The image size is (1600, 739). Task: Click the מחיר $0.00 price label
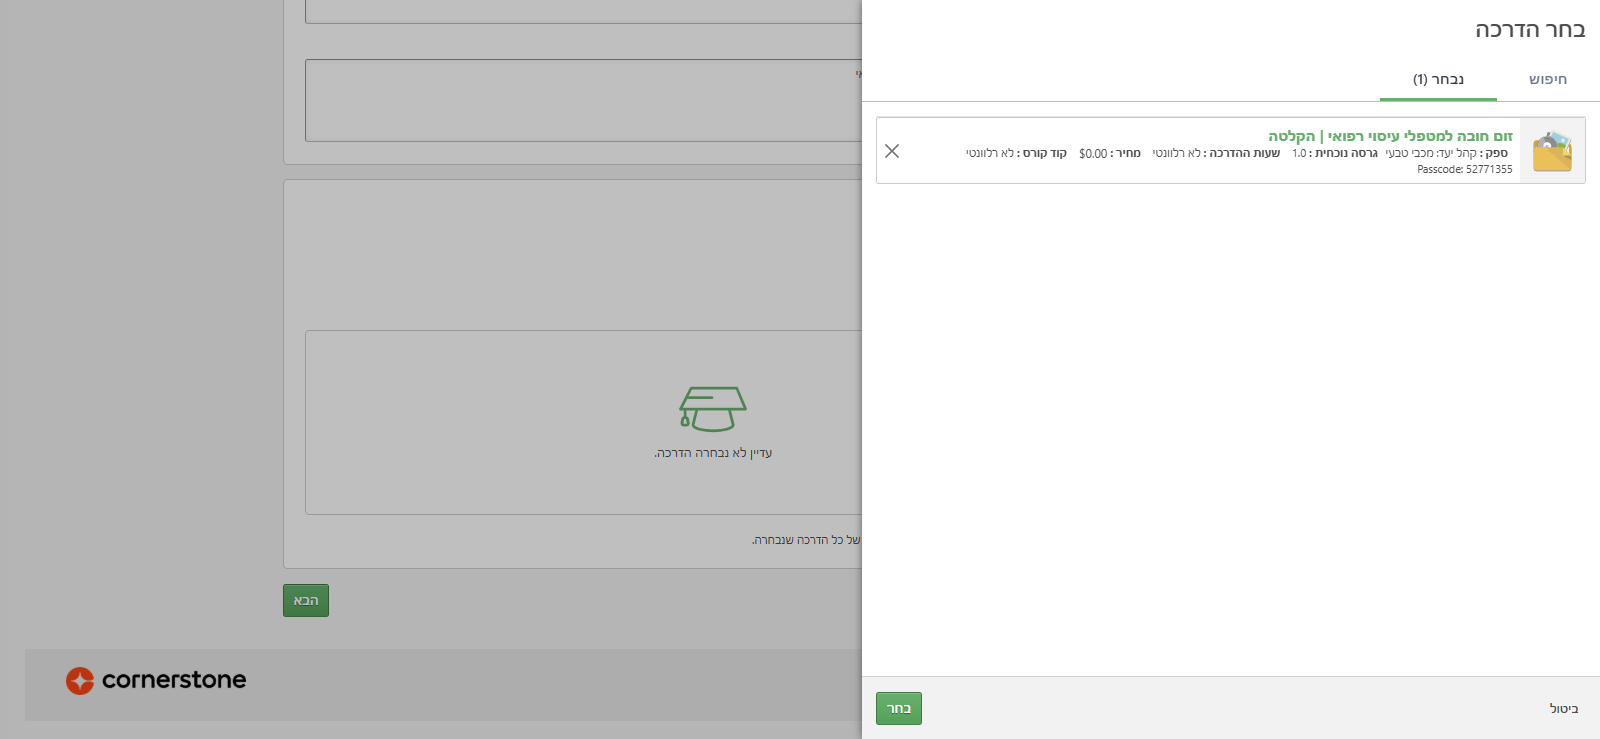pyautogui.click(x=1109, y=154)
